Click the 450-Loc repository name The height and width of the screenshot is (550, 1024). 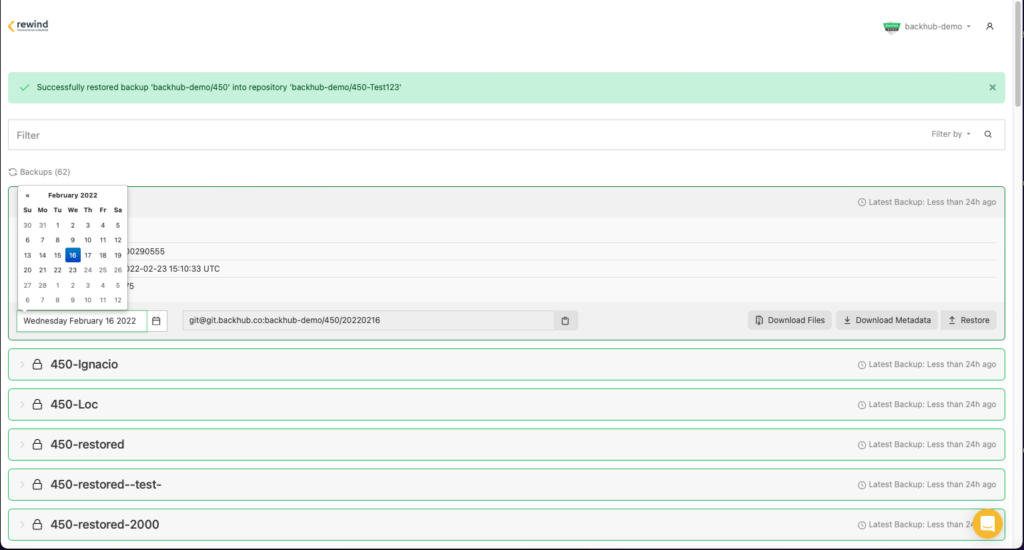pyautogui.click(x=74, y=404)
